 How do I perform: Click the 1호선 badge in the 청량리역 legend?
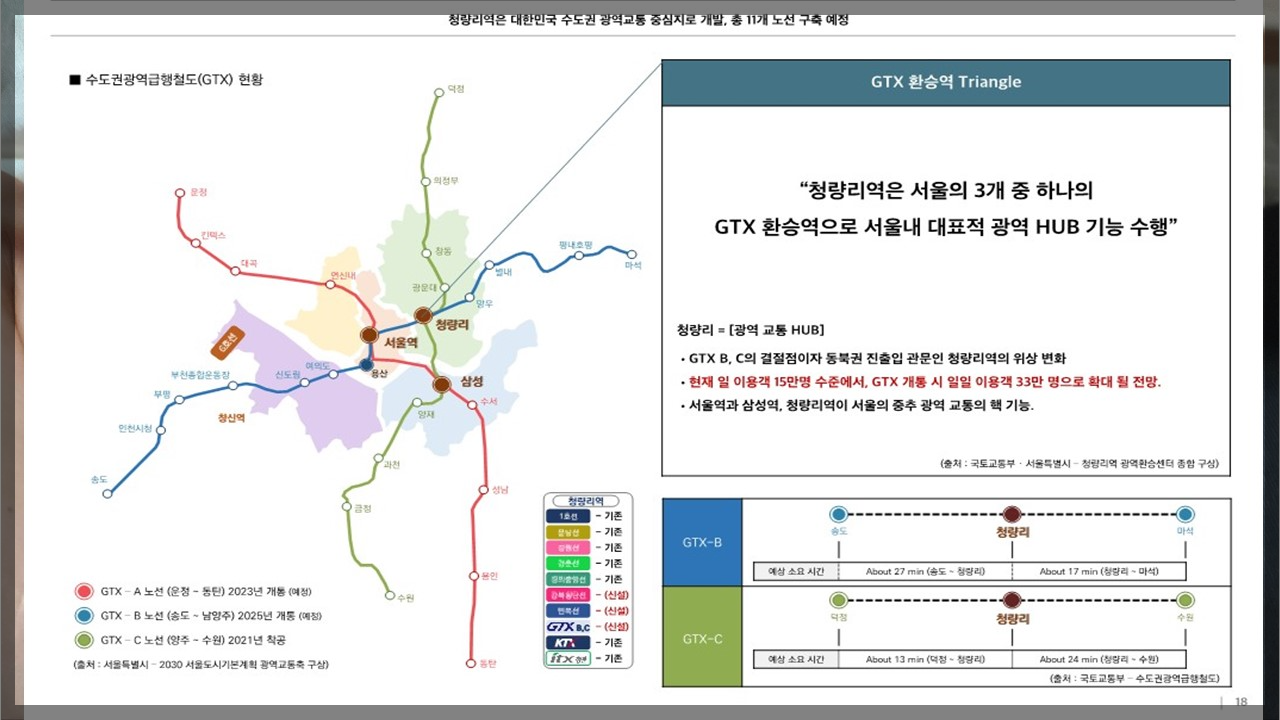point(568,515)
